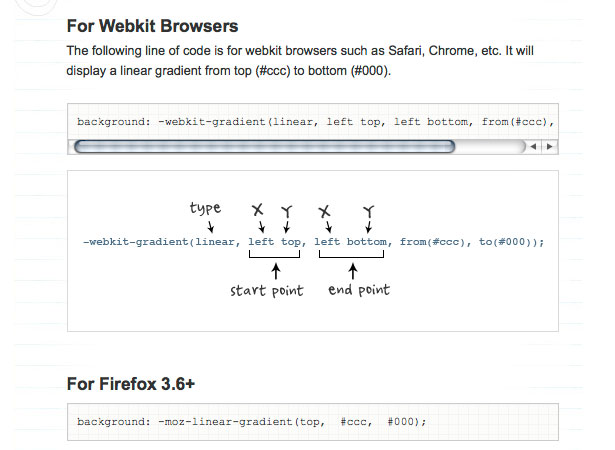
Task: Click inside the -webkit-gradient background code line
Action: coord(315,122)
